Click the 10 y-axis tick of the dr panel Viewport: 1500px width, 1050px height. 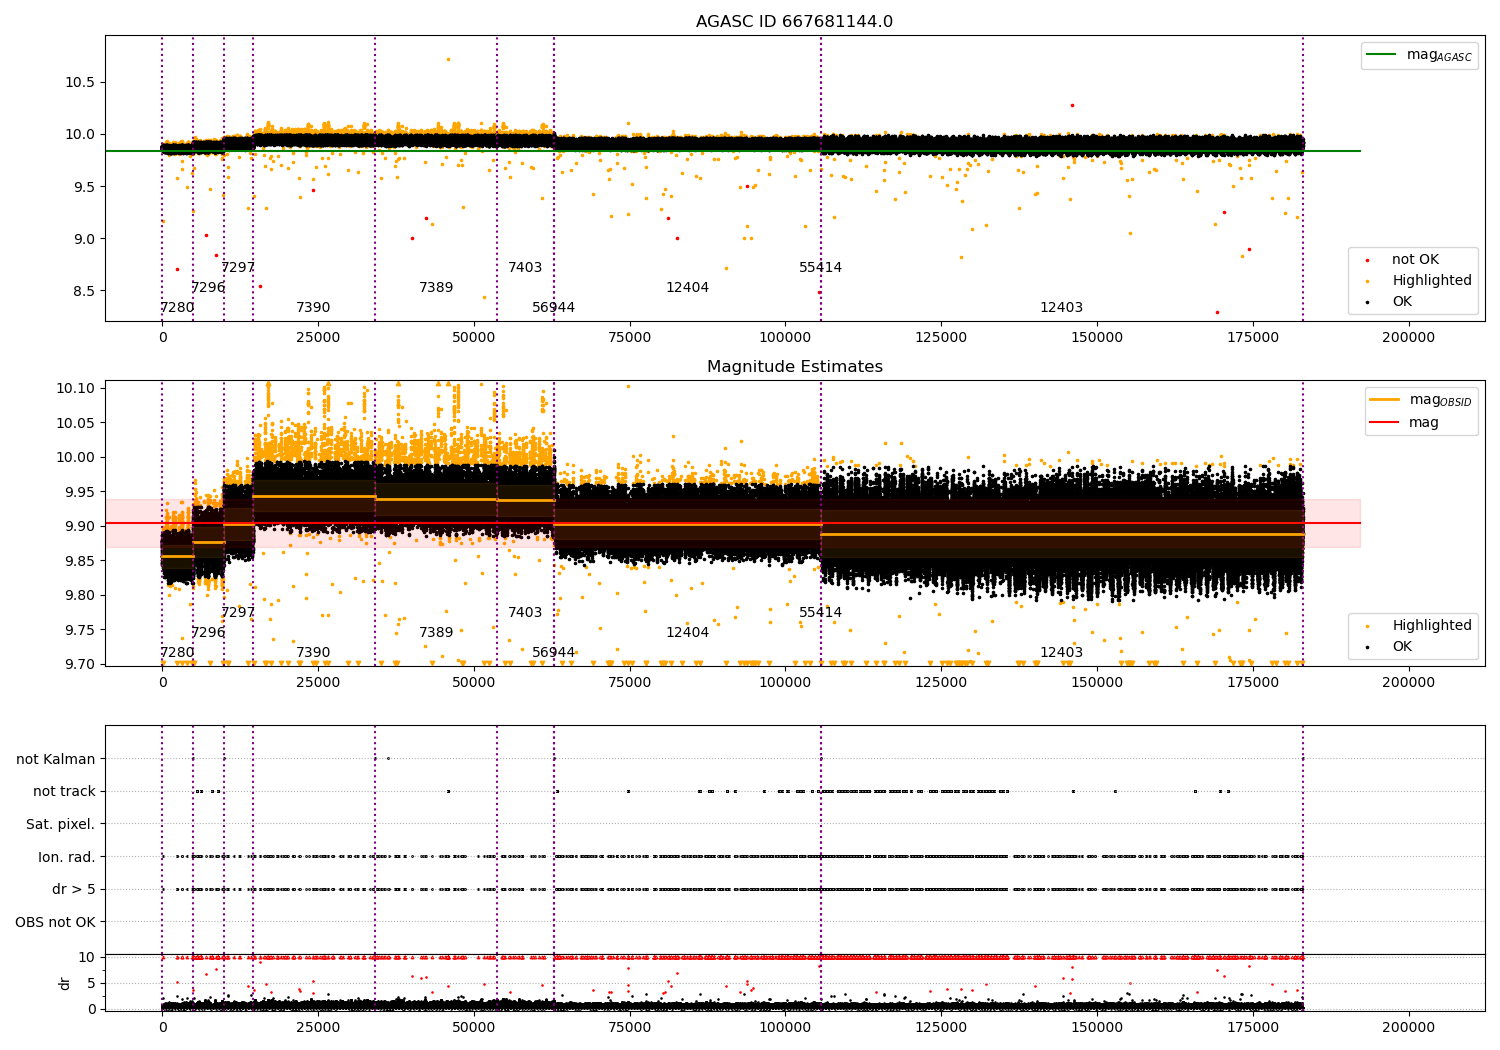pyautogui.click(x=87, y=957)
